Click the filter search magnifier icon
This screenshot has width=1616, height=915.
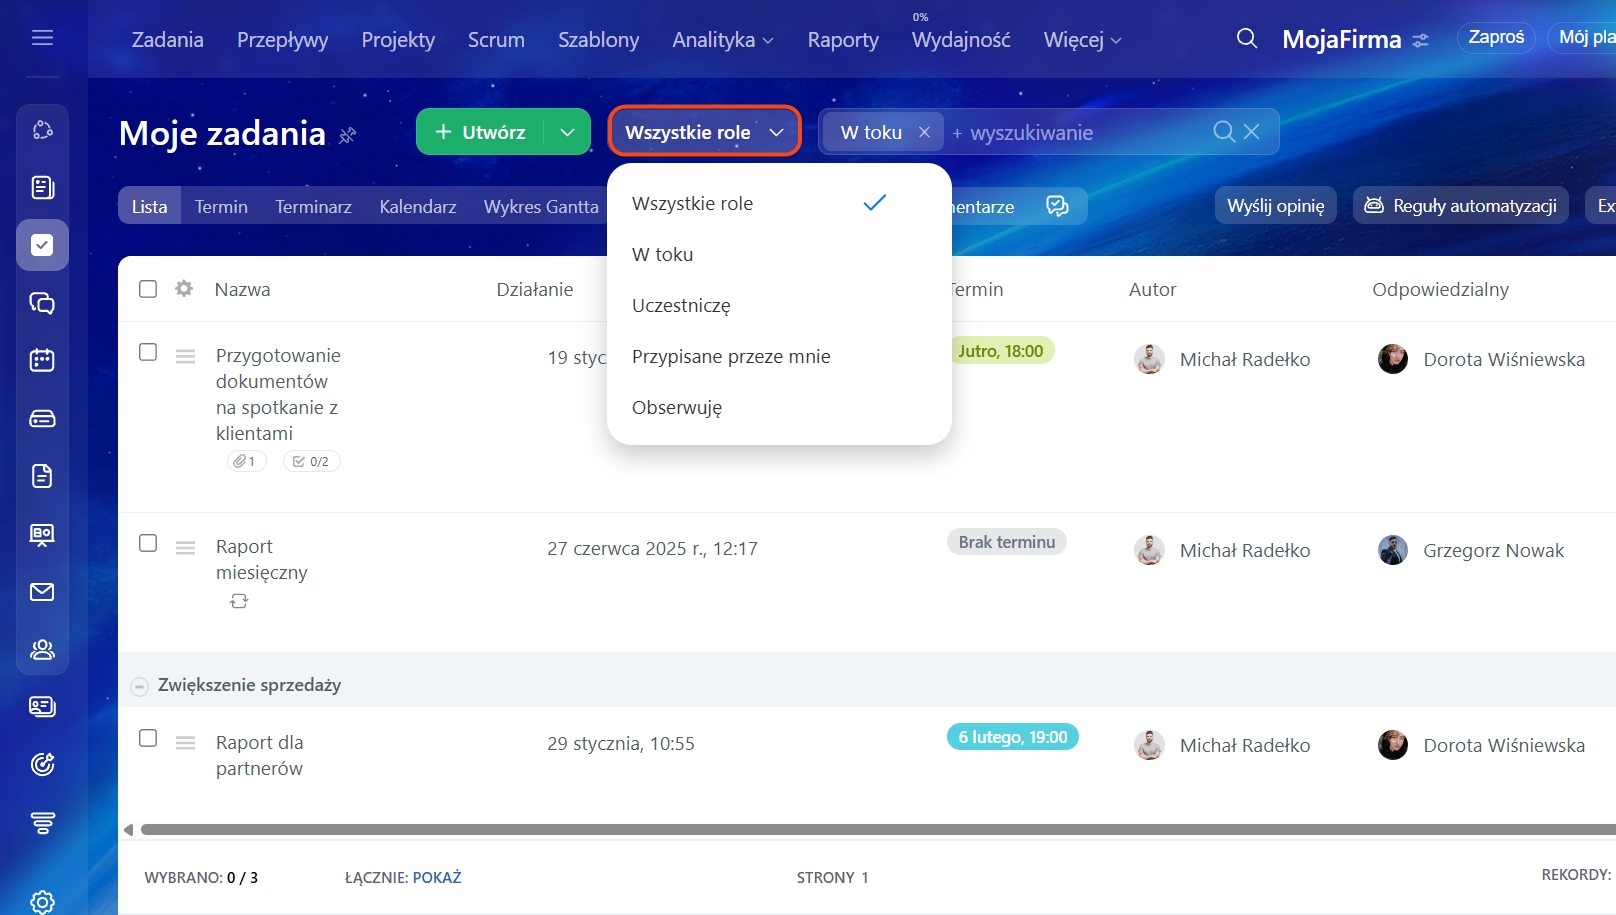pyautogui.click(x=1223, y=131)
